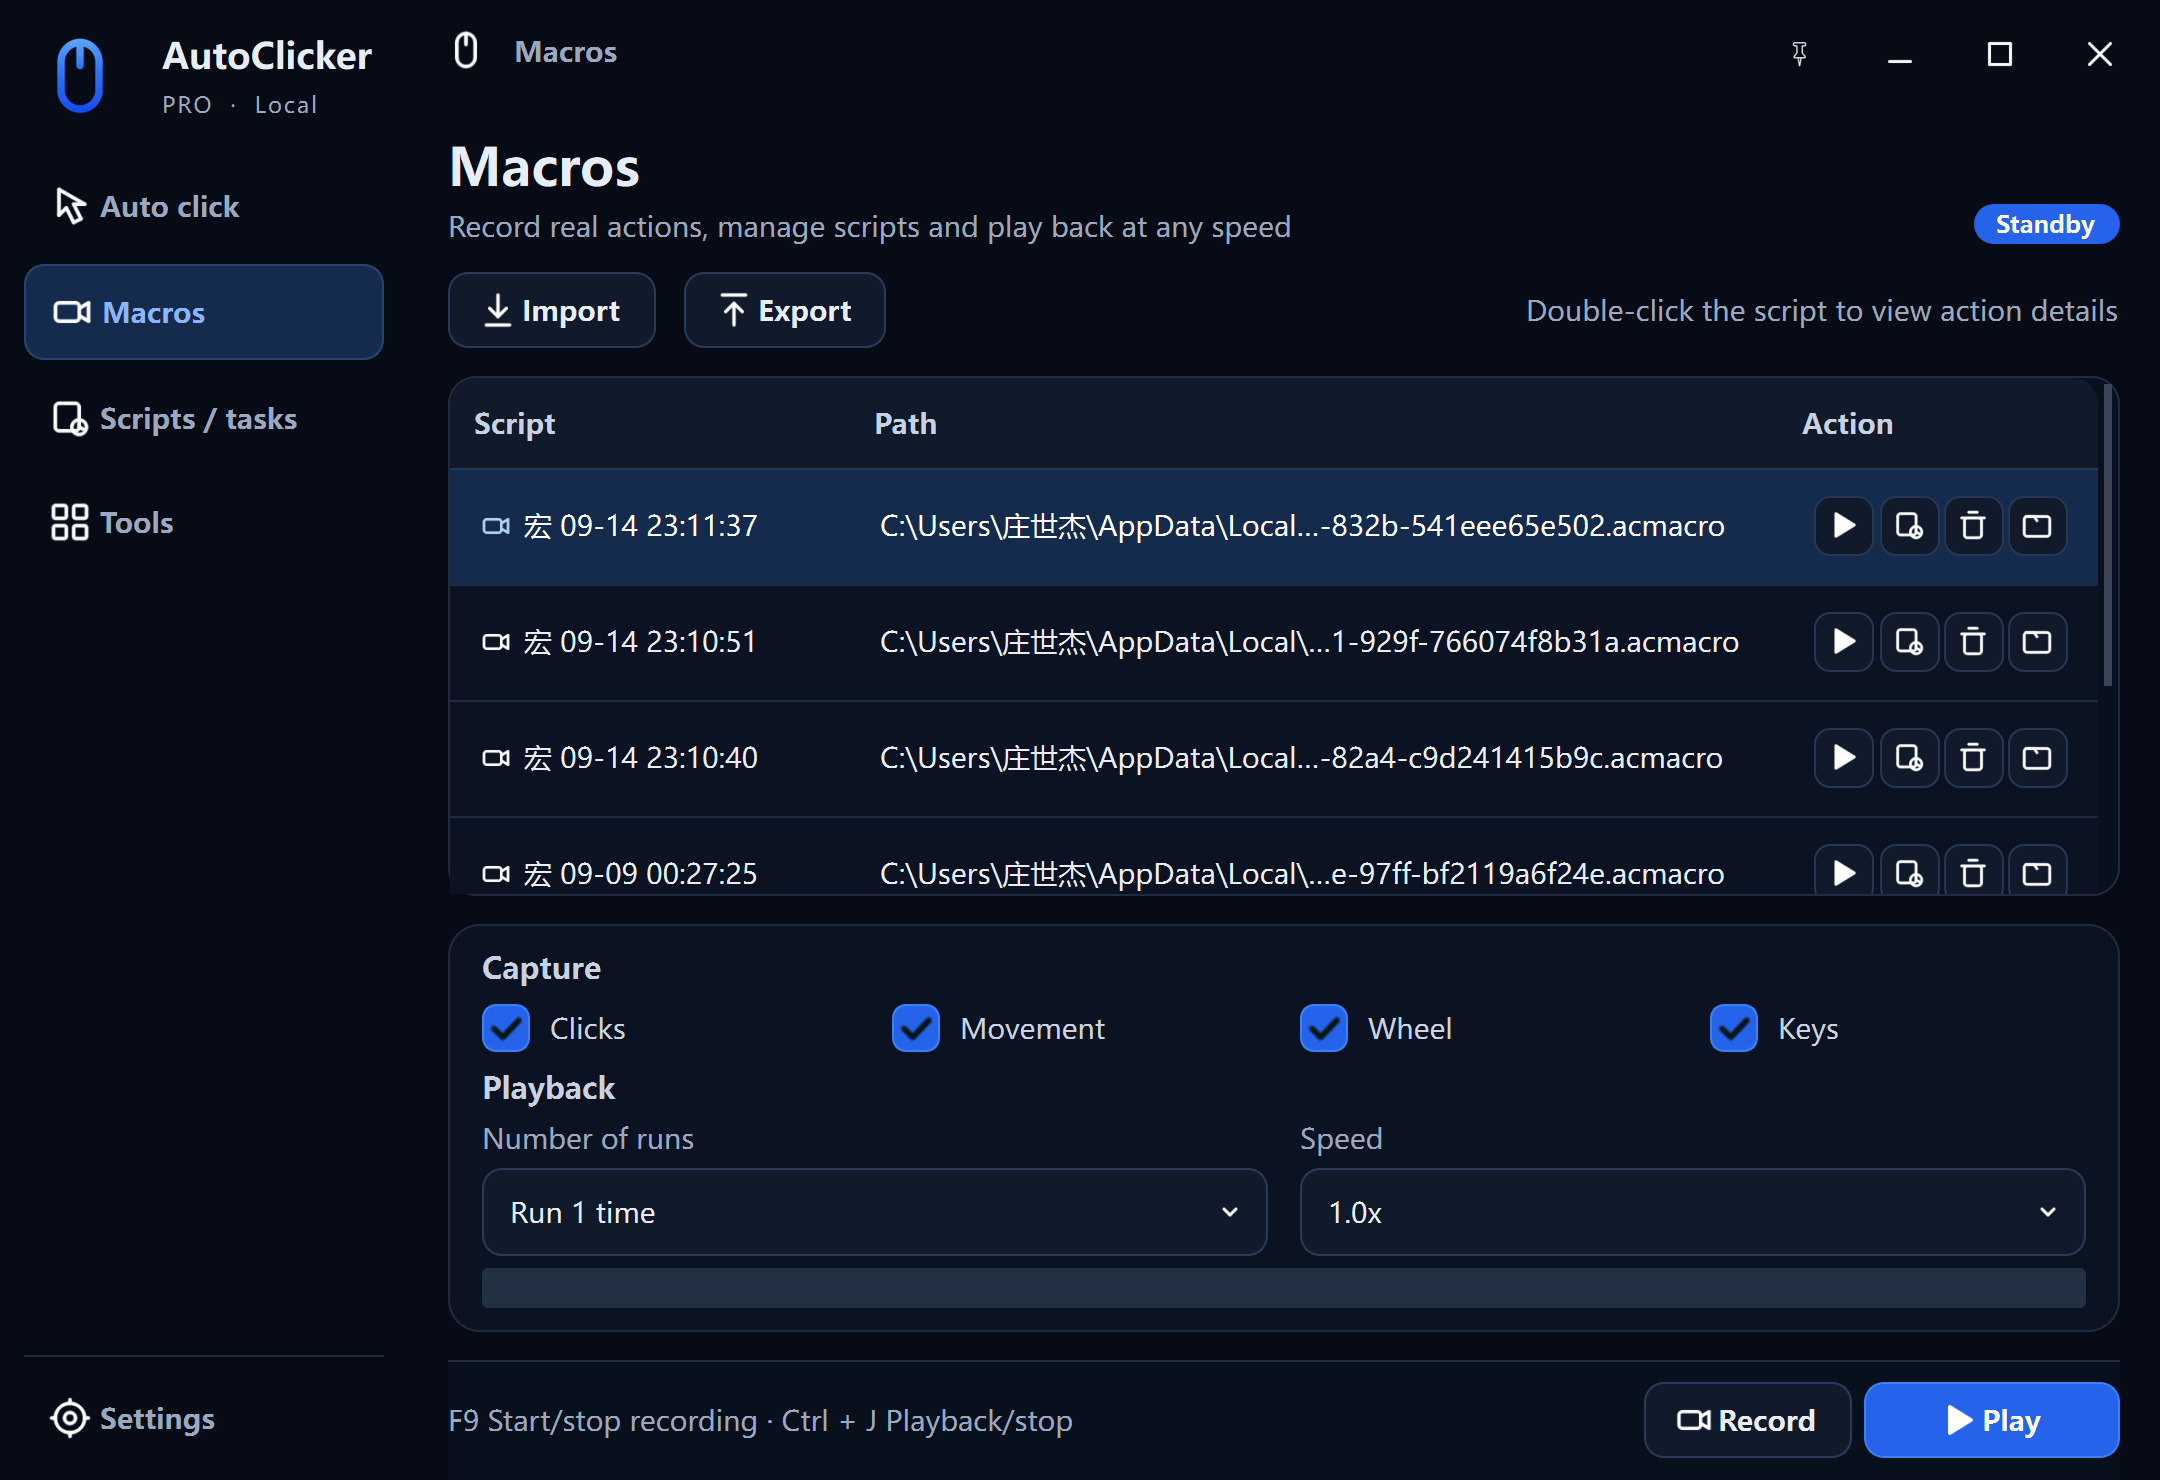The image size is (2160, 1480).
Task: Select the 宏 09-09 00:27:25 script name
Action: (640, 874)
